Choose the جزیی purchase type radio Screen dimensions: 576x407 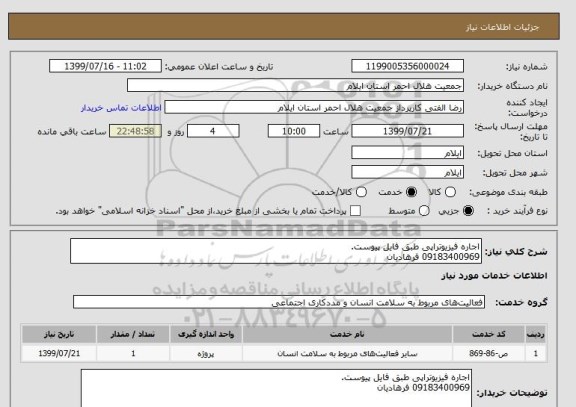pyautogui.click(x=468, y=211)
